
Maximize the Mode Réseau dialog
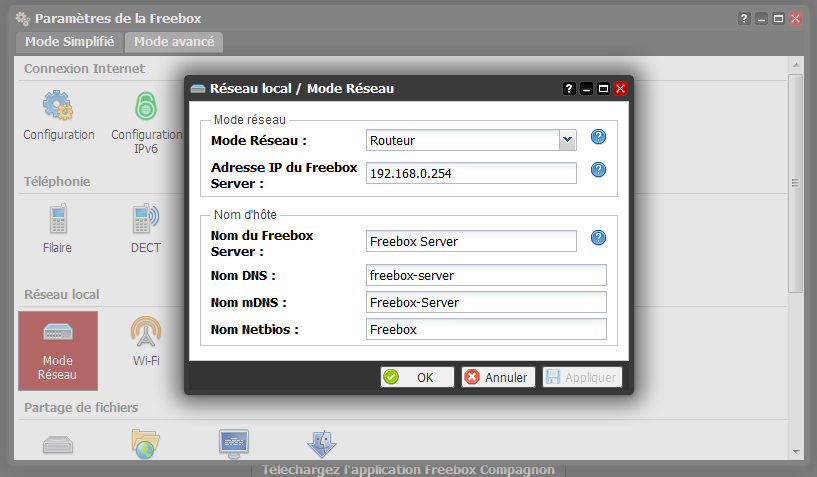(x=603, y=89)
